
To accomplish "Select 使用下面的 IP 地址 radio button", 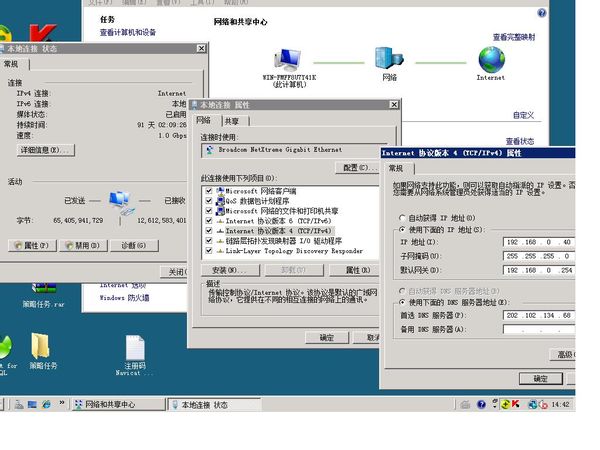I will tap(402, 230).
